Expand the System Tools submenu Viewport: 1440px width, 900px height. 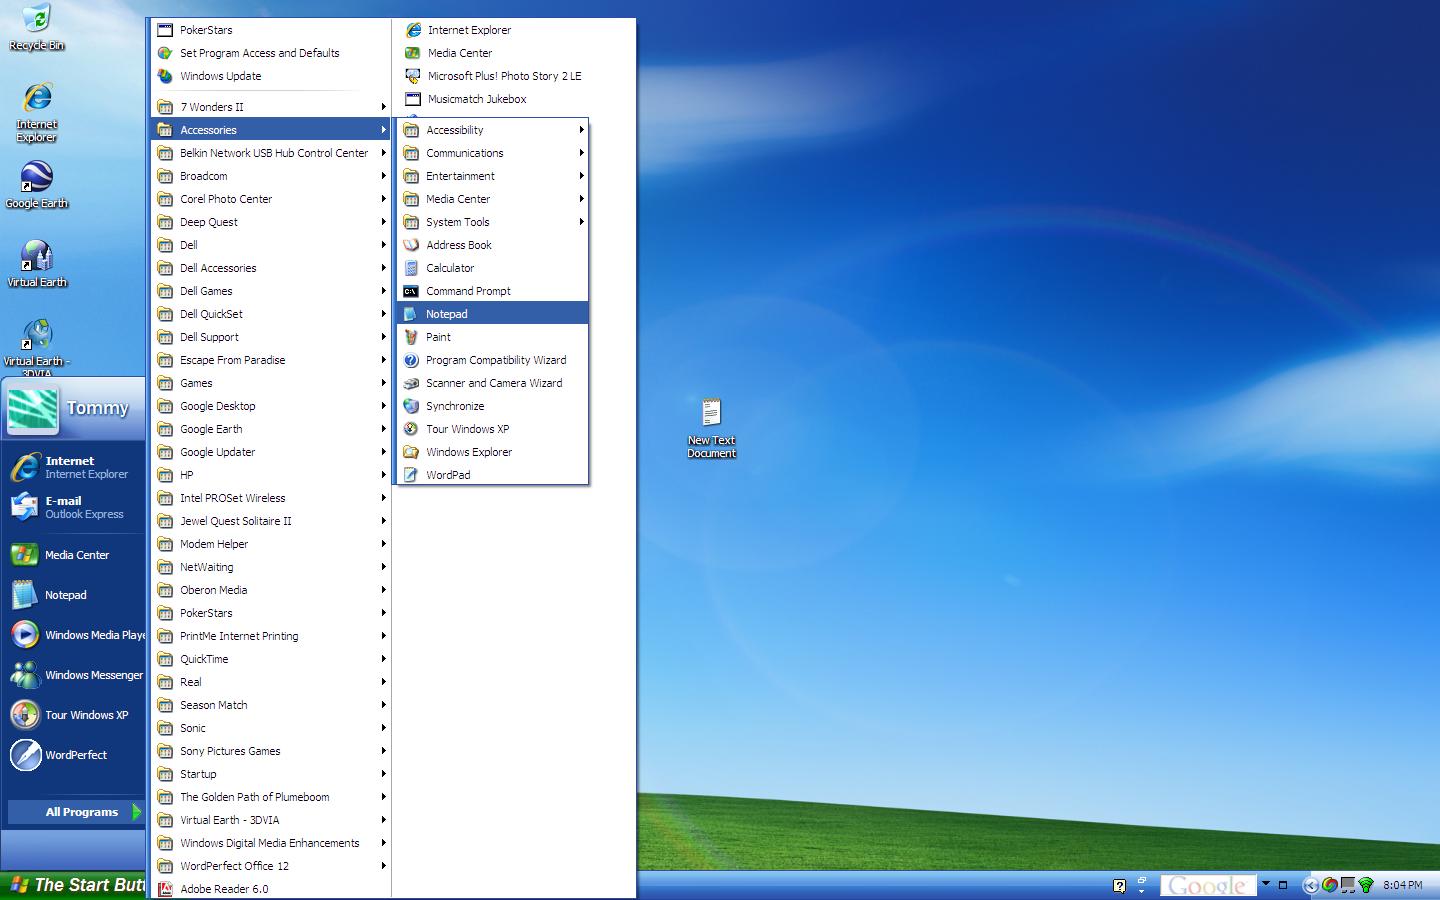coord(493,222)
